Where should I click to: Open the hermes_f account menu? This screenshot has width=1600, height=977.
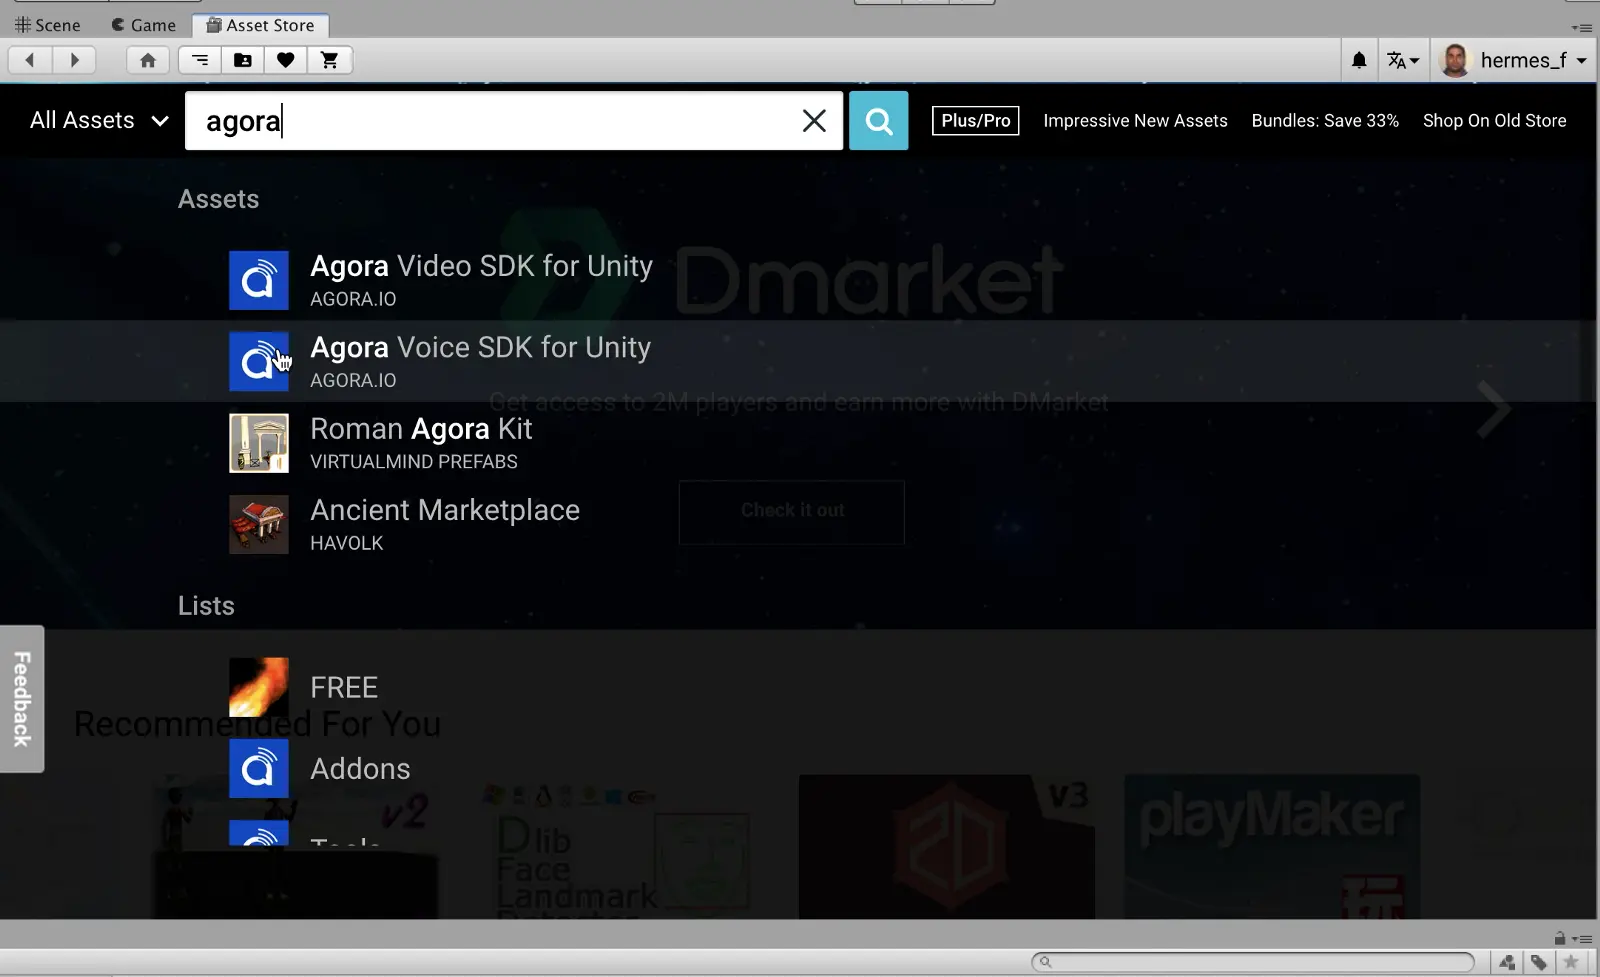tap(1514, 60)
